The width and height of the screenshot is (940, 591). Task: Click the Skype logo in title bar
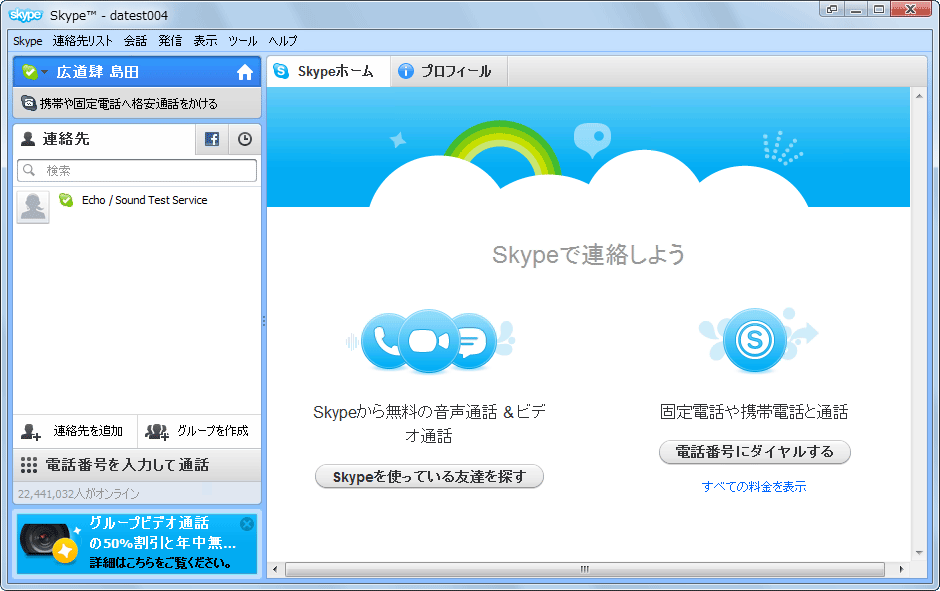[x=26, y=15]
